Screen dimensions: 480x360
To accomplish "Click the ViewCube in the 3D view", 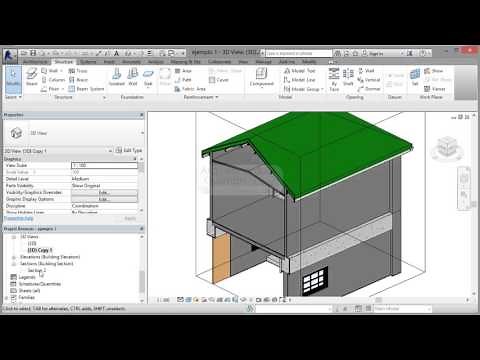I will 446,148.
